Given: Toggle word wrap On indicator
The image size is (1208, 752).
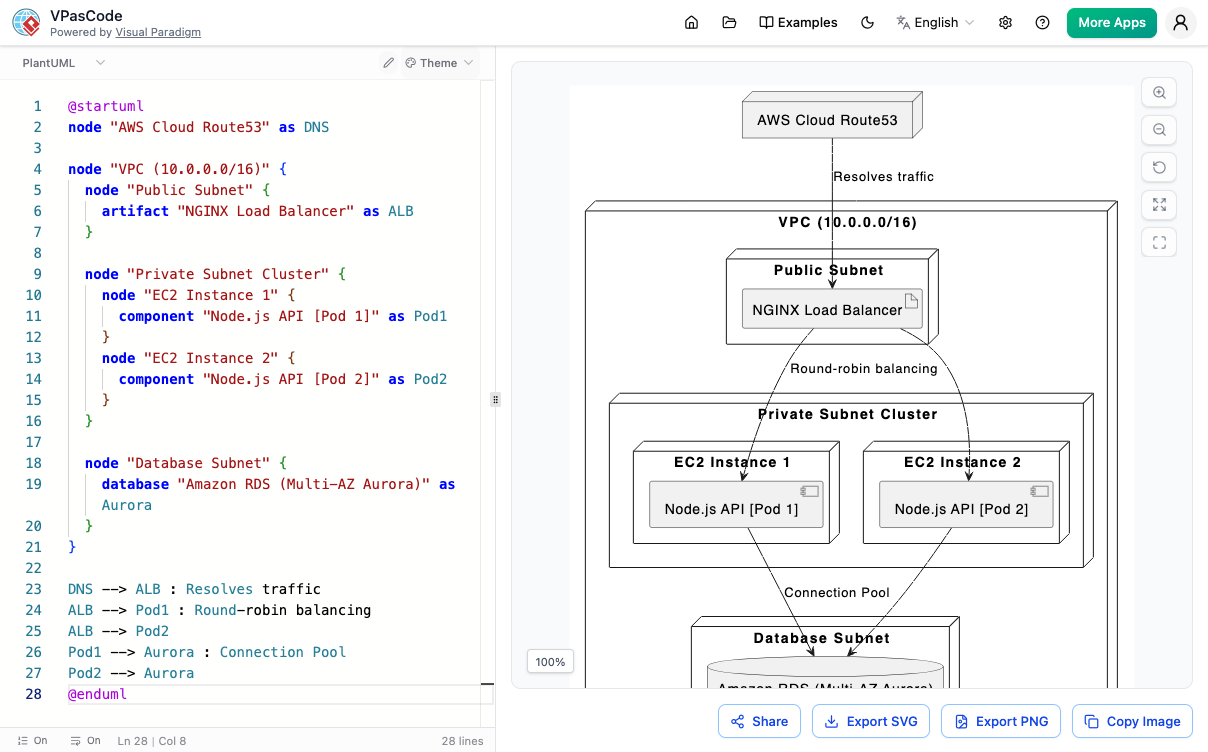Looking at the screenshot, I should click(x=85, y=741).
